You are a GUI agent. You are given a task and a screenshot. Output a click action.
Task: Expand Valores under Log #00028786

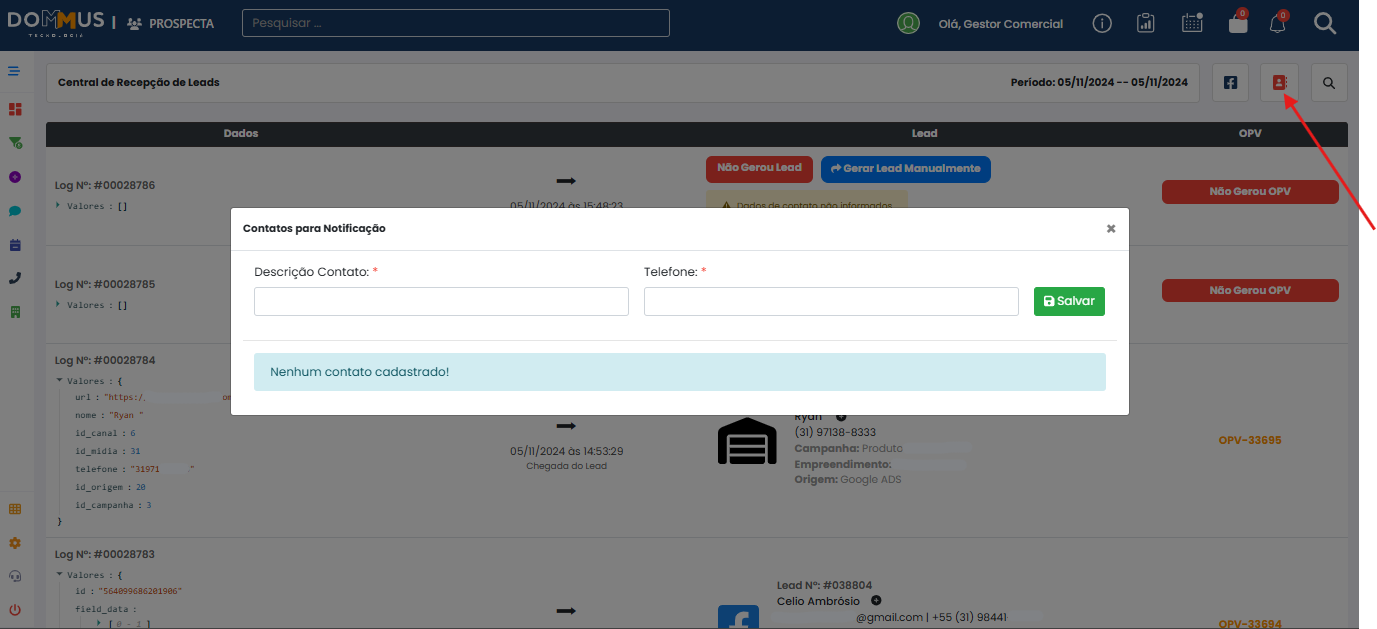(x=57, y=206)
